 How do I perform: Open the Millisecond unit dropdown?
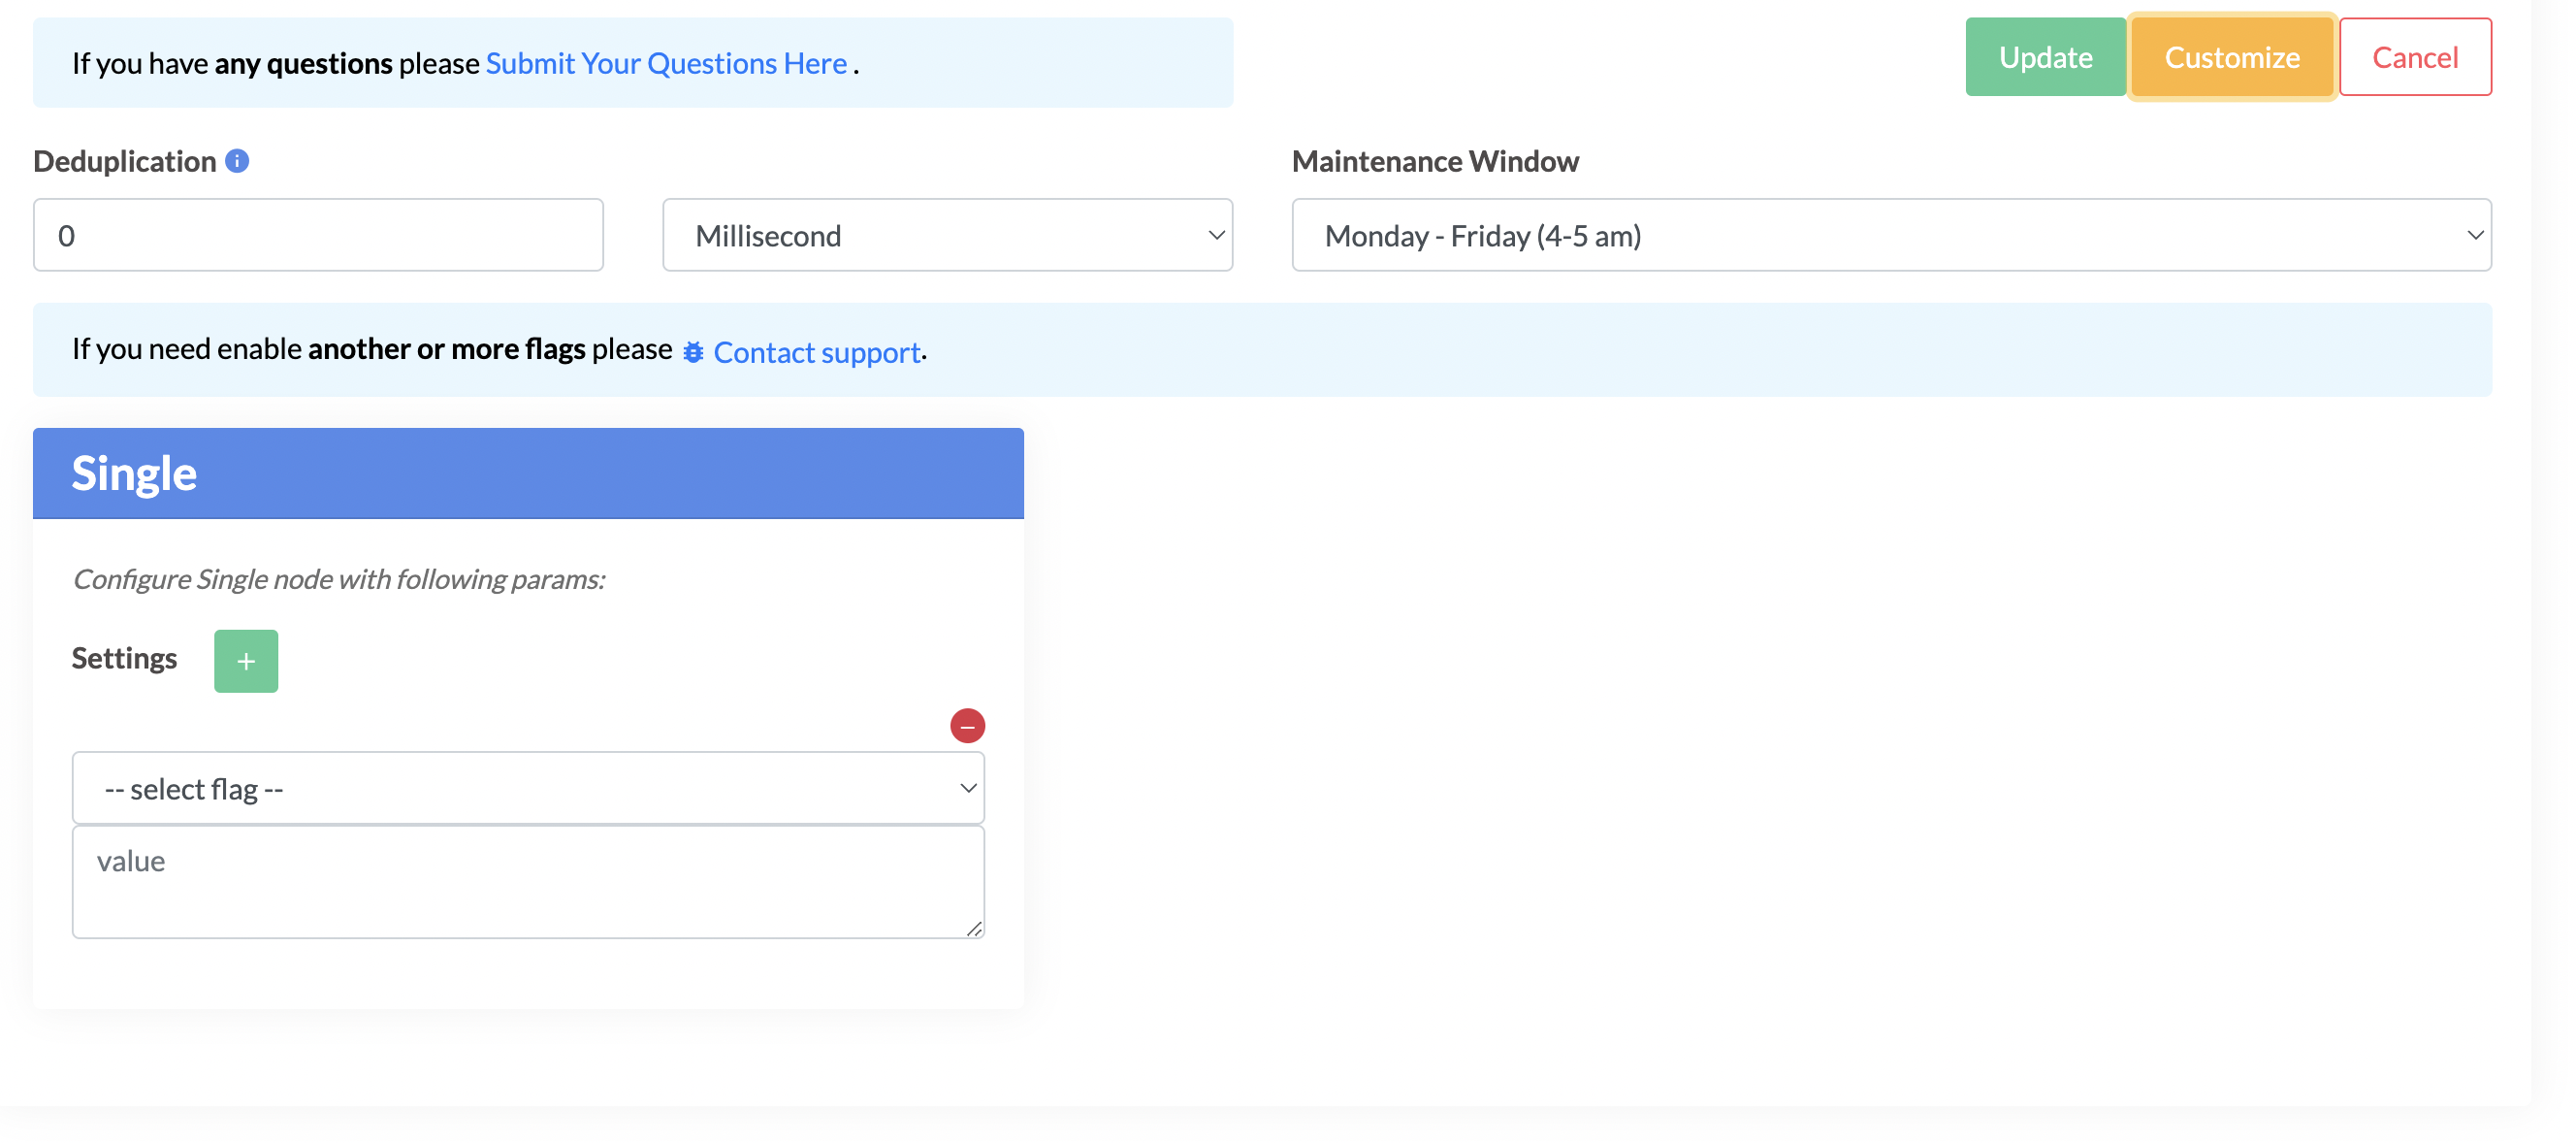pos(947,235)
